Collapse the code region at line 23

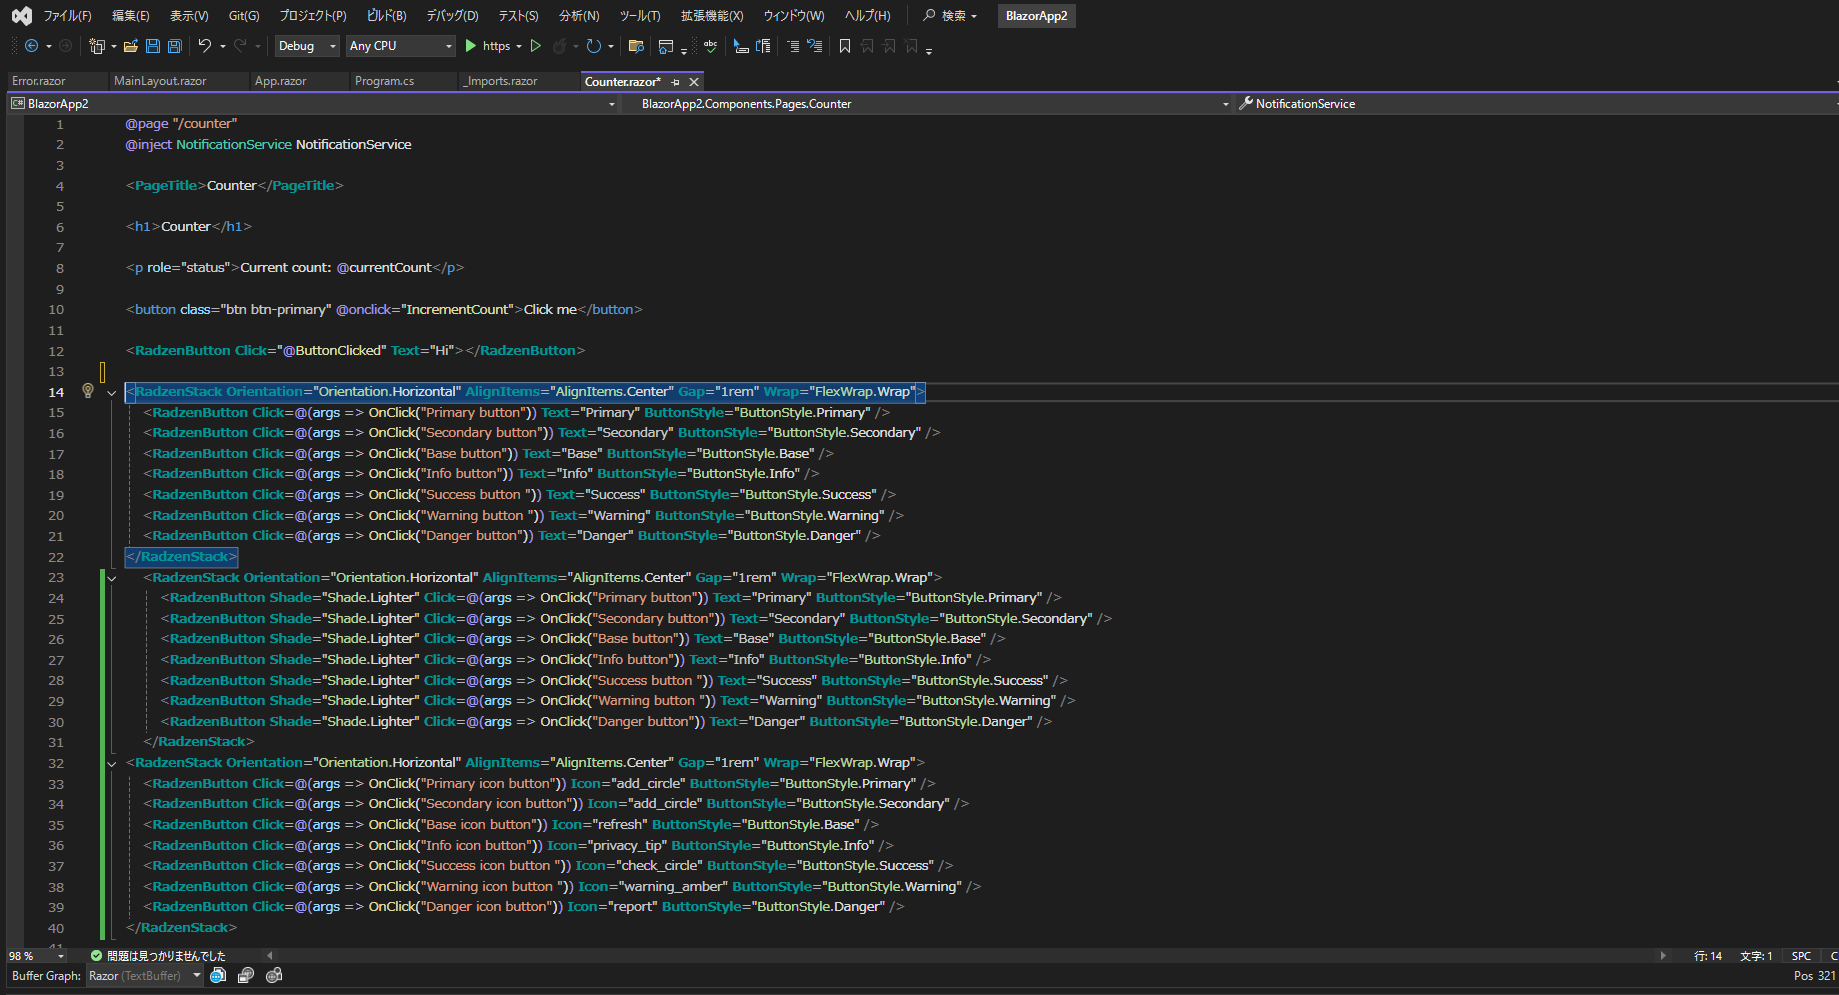pyautogui.click(x=111, y=578)
